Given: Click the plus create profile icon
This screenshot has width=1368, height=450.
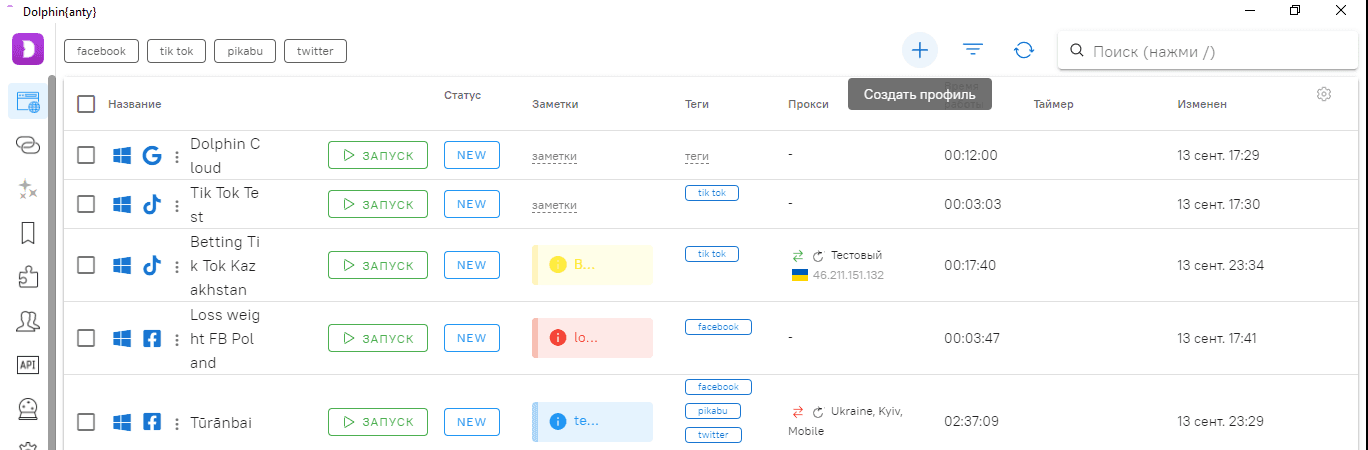Looking at the screenshot, I should 920,50.
